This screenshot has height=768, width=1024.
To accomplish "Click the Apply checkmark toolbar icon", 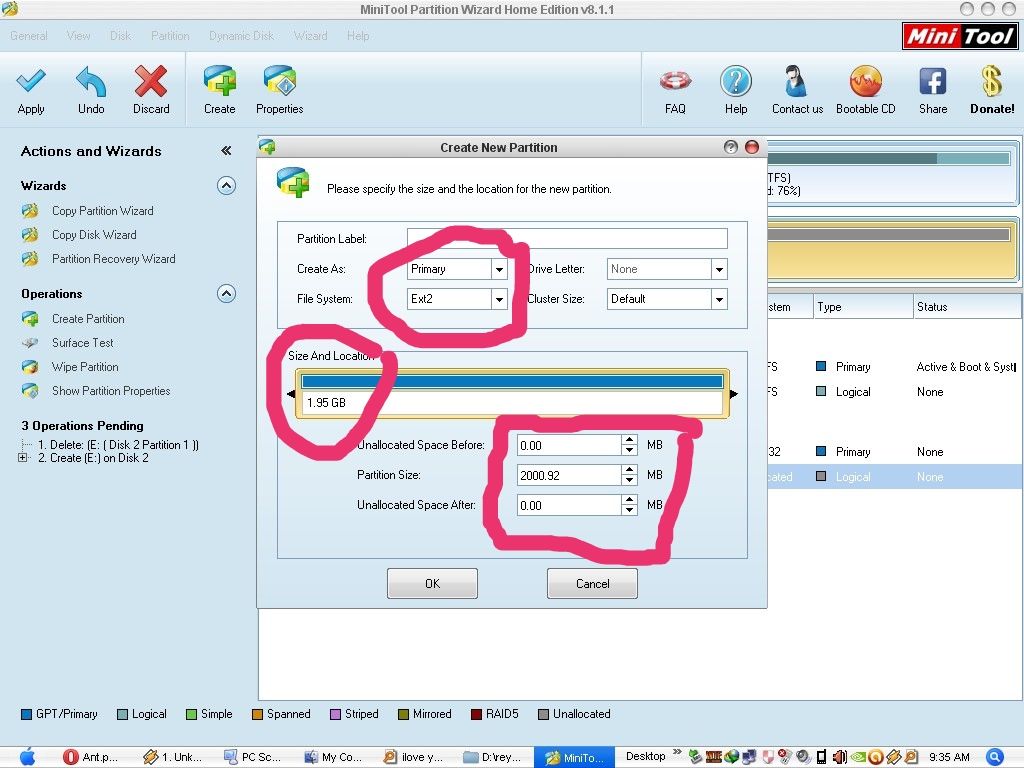I will (x=31, y=83).
